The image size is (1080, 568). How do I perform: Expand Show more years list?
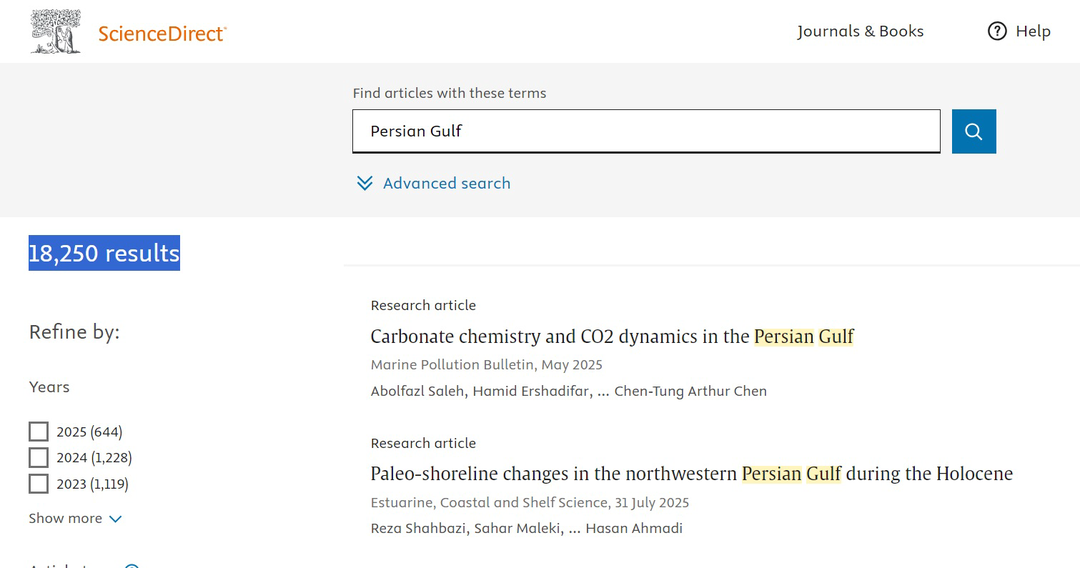pyautogui.click(x=75, y=518)
